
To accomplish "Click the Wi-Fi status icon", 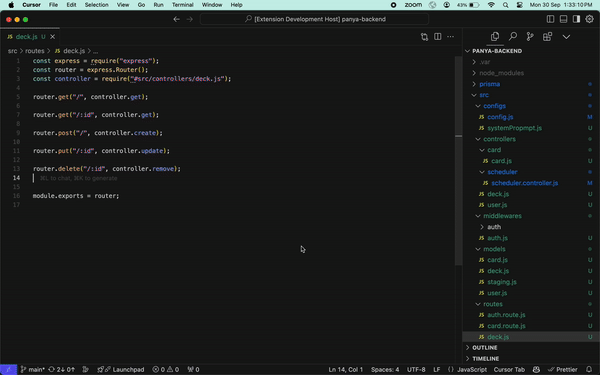I will pos(491,5).
